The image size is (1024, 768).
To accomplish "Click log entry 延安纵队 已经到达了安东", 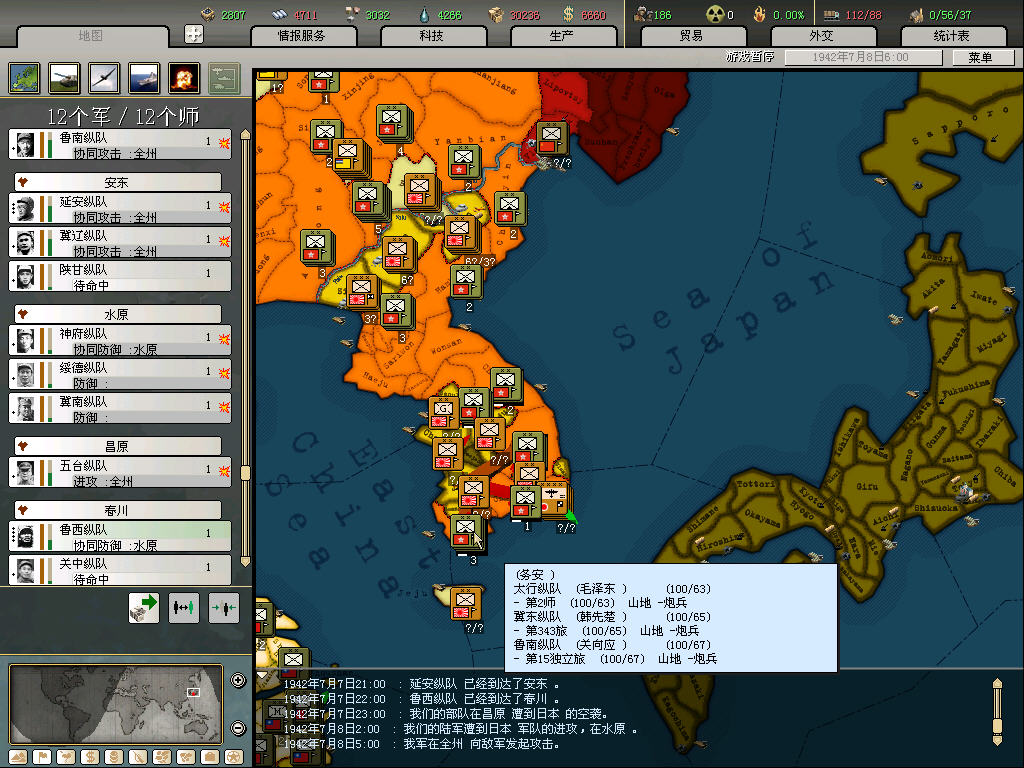I will tap(422, 684).
